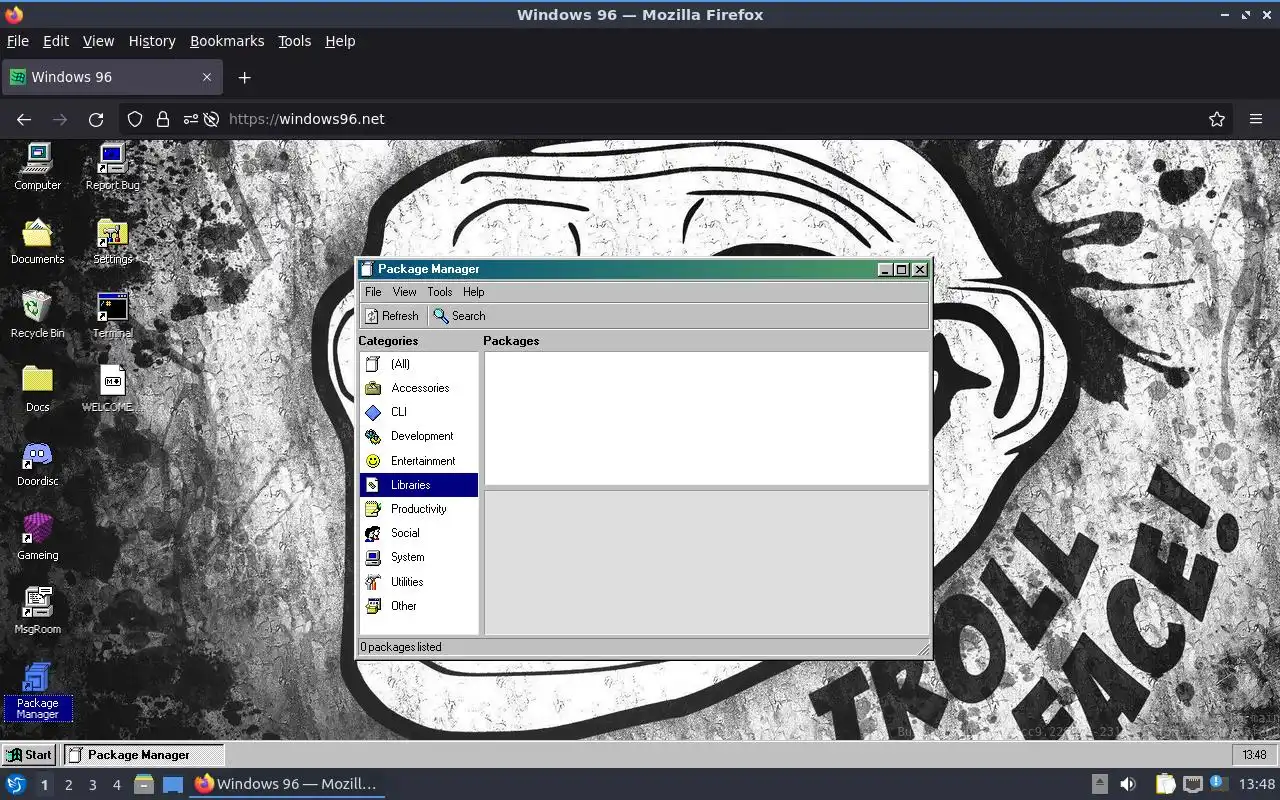Click the Windows 96 Start button
This screenshot has width=1280, height=800.
pyautogui.click(x=28, y=755)
